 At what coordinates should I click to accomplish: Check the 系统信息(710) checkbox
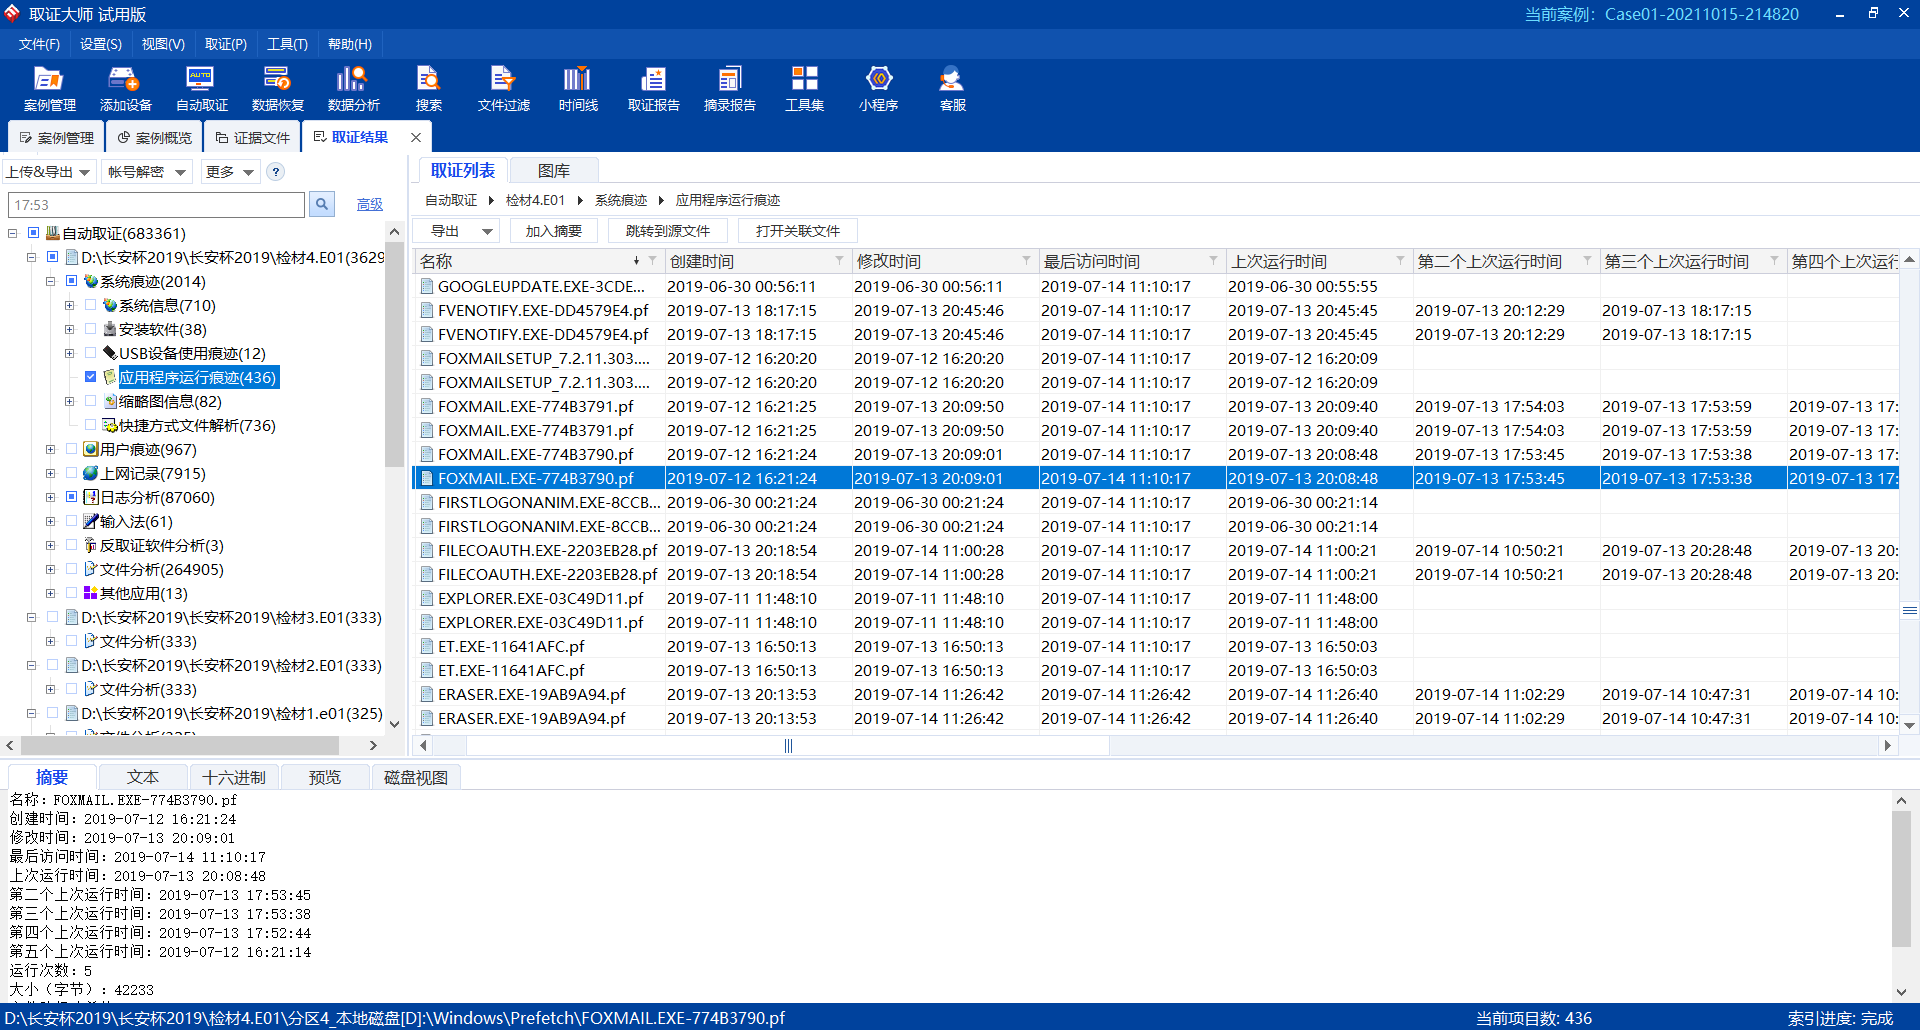pyautogui.click(x=91, y=305)
